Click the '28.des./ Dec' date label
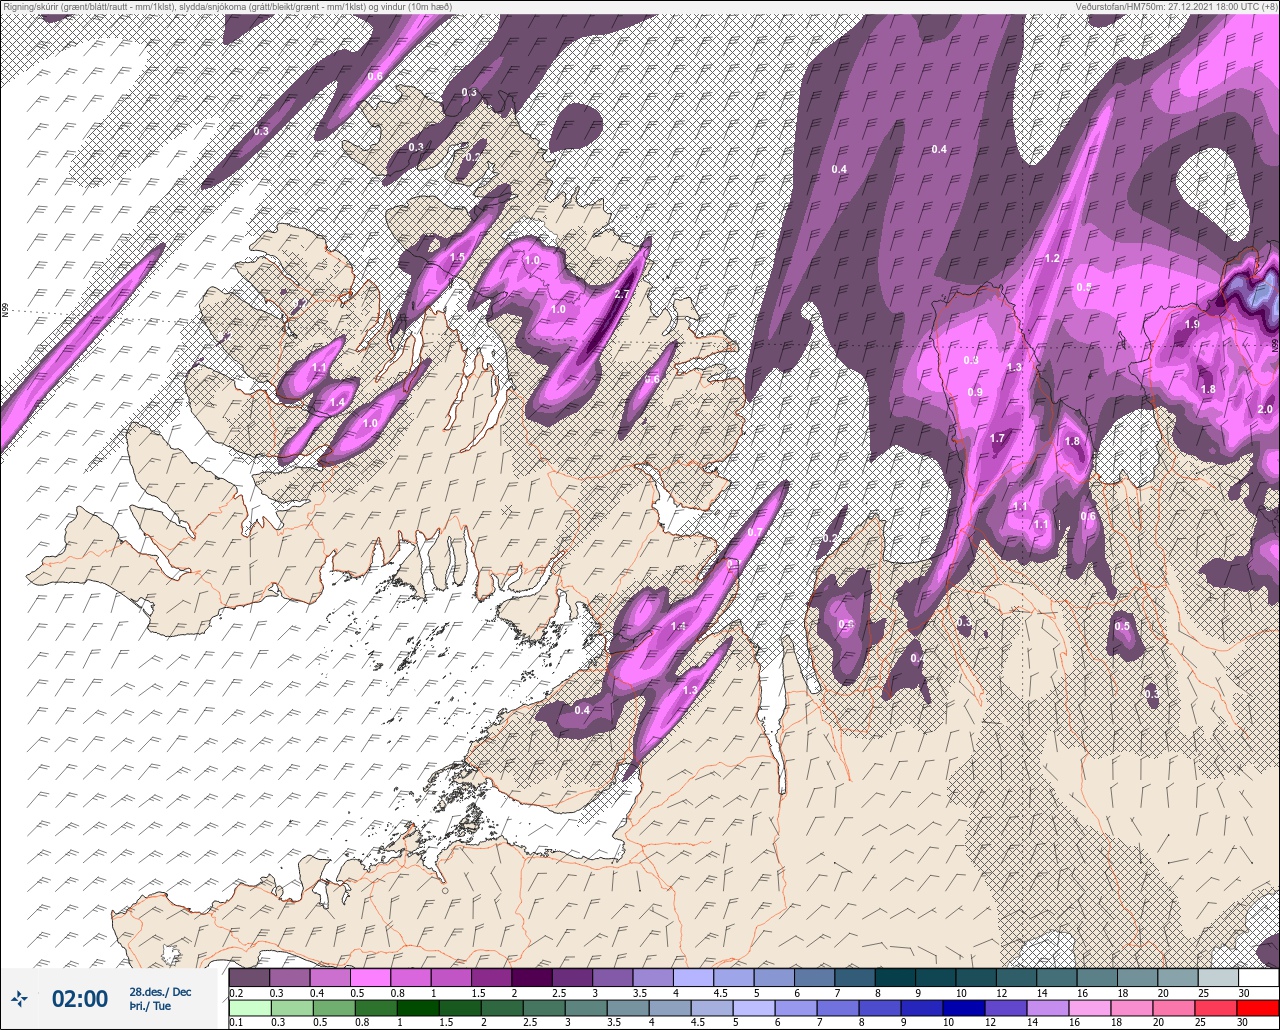Screen dimensions: 1280x1030 pos(160,991)
